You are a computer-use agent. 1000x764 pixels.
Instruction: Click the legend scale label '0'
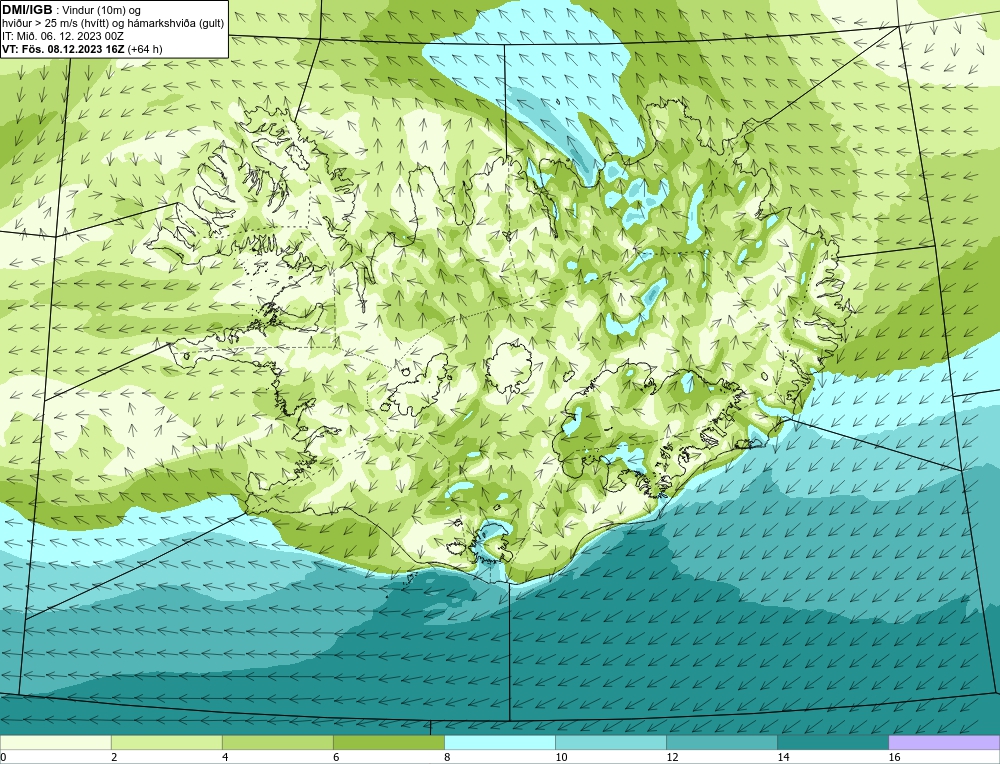(x=3, y=757)
